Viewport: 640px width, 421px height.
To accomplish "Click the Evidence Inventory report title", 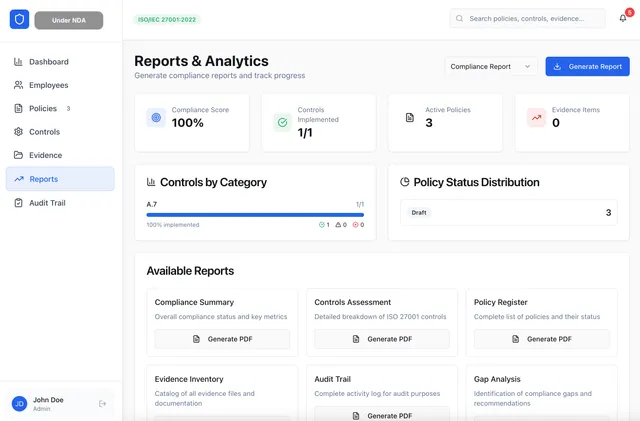I will (189, 379).
